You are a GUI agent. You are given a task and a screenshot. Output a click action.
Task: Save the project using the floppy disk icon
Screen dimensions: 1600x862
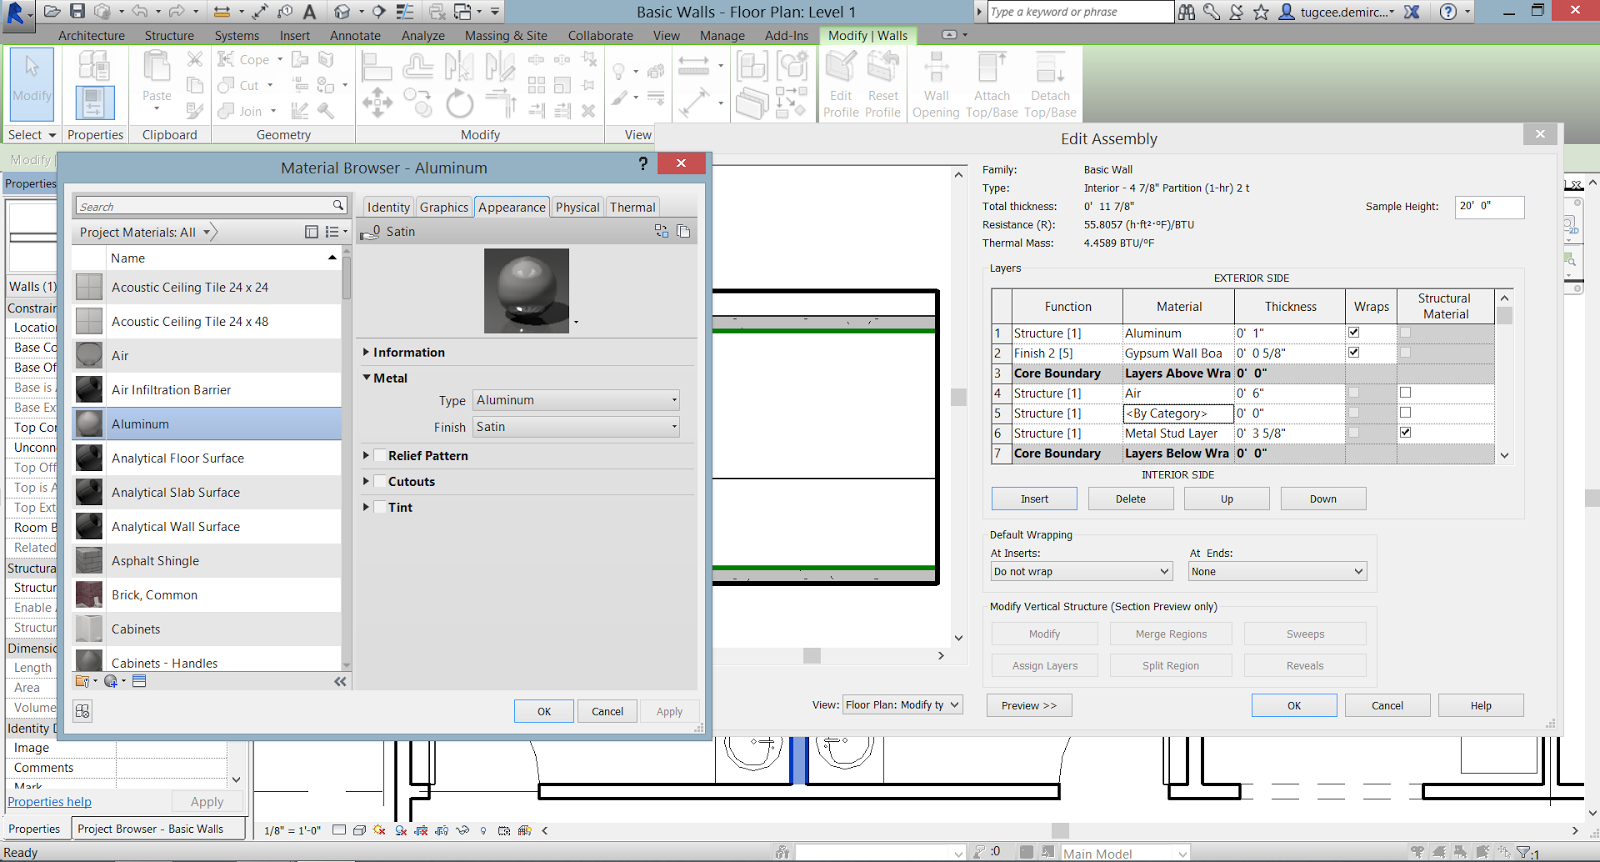pos(77,12)
